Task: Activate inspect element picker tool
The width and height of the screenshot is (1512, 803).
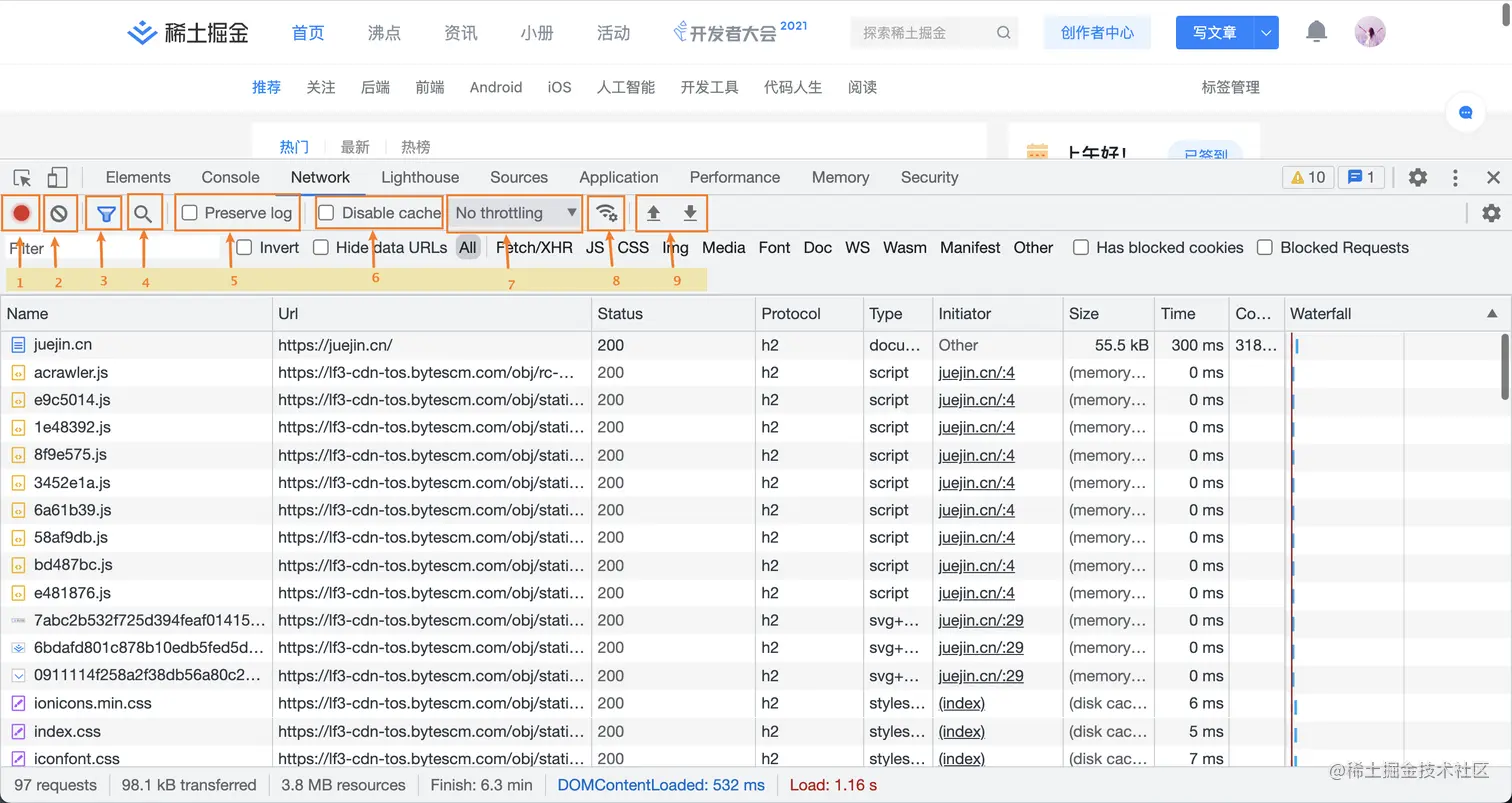Action: pos(22,178)
